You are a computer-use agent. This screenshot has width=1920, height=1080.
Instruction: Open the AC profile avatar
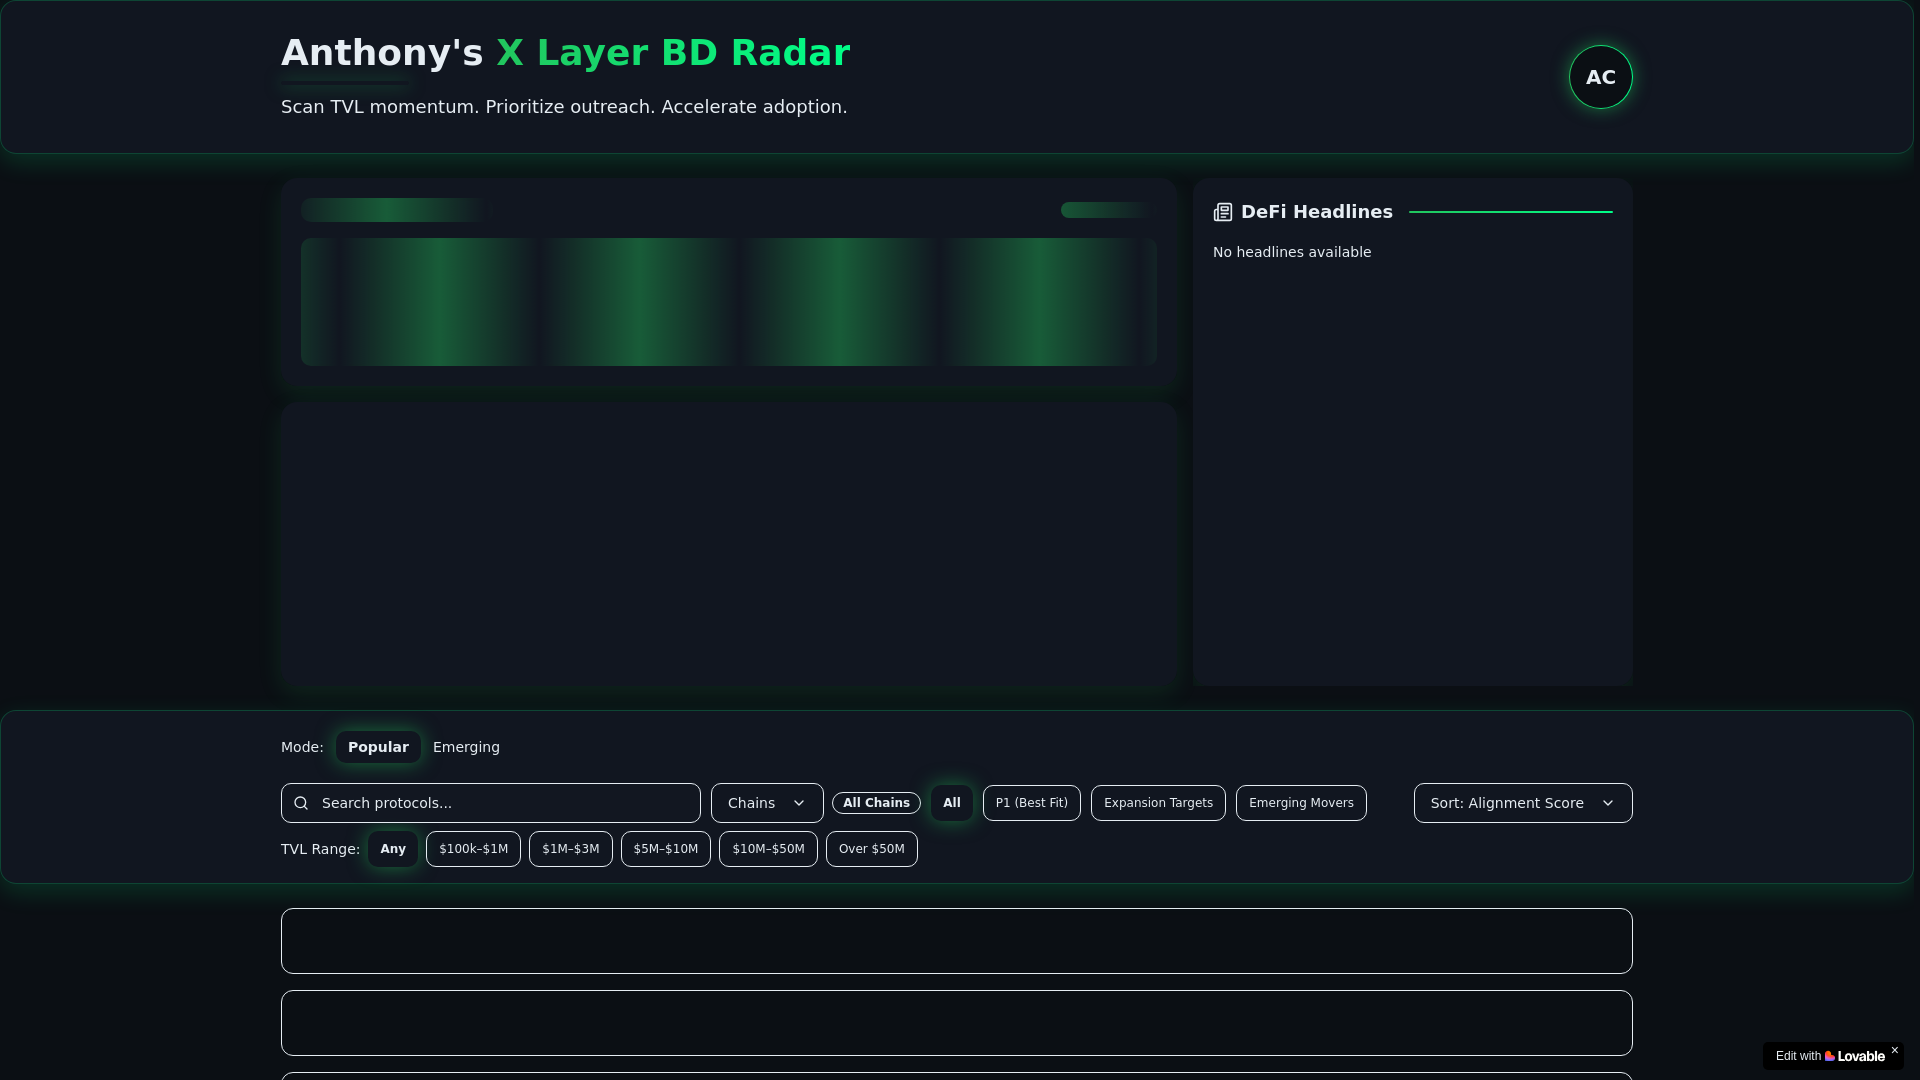click(x=1600, y=77)
